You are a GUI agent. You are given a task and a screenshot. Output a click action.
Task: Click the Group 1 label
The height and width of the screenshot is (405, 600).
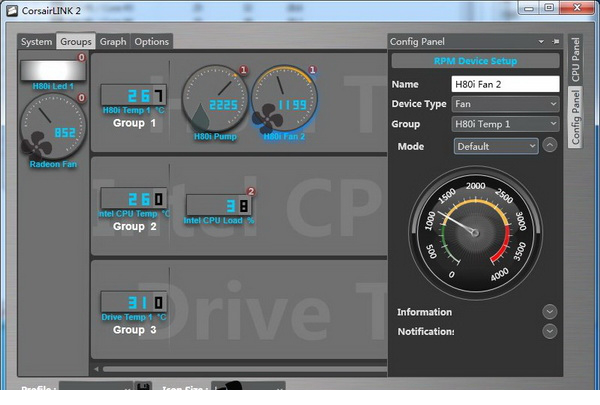point(134,123)
